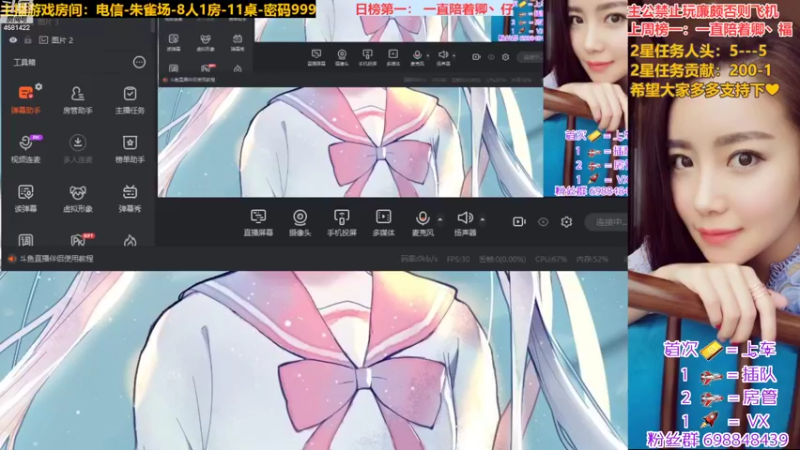Start 视频连麦 from the large toolbox
Screen dimensions: 800x450
26,148
